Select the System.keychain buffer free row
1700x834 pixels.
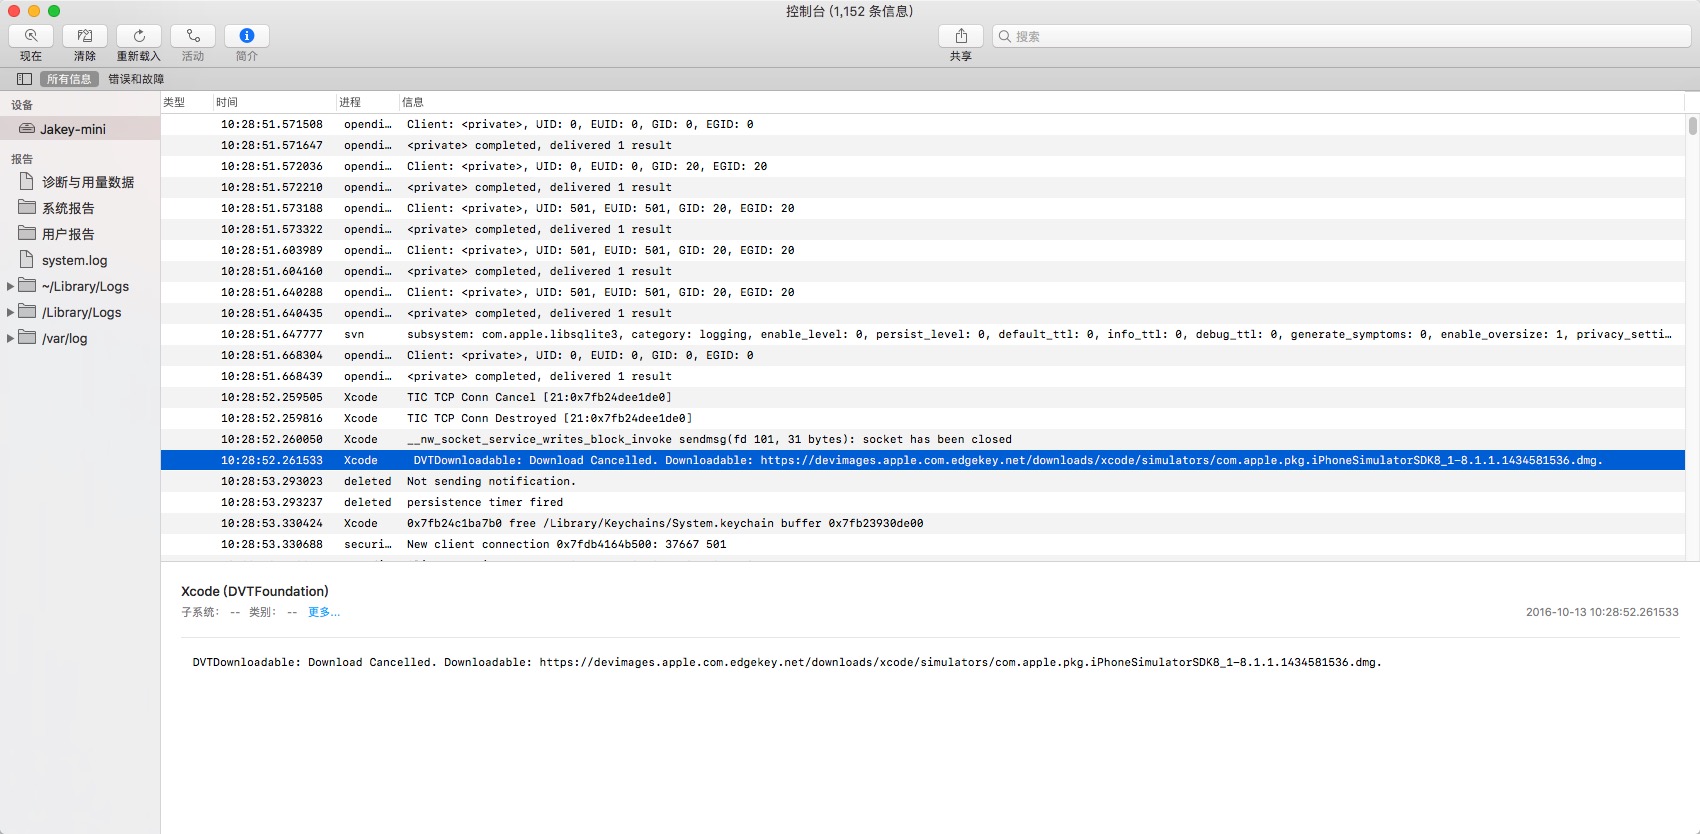[922, 523]
